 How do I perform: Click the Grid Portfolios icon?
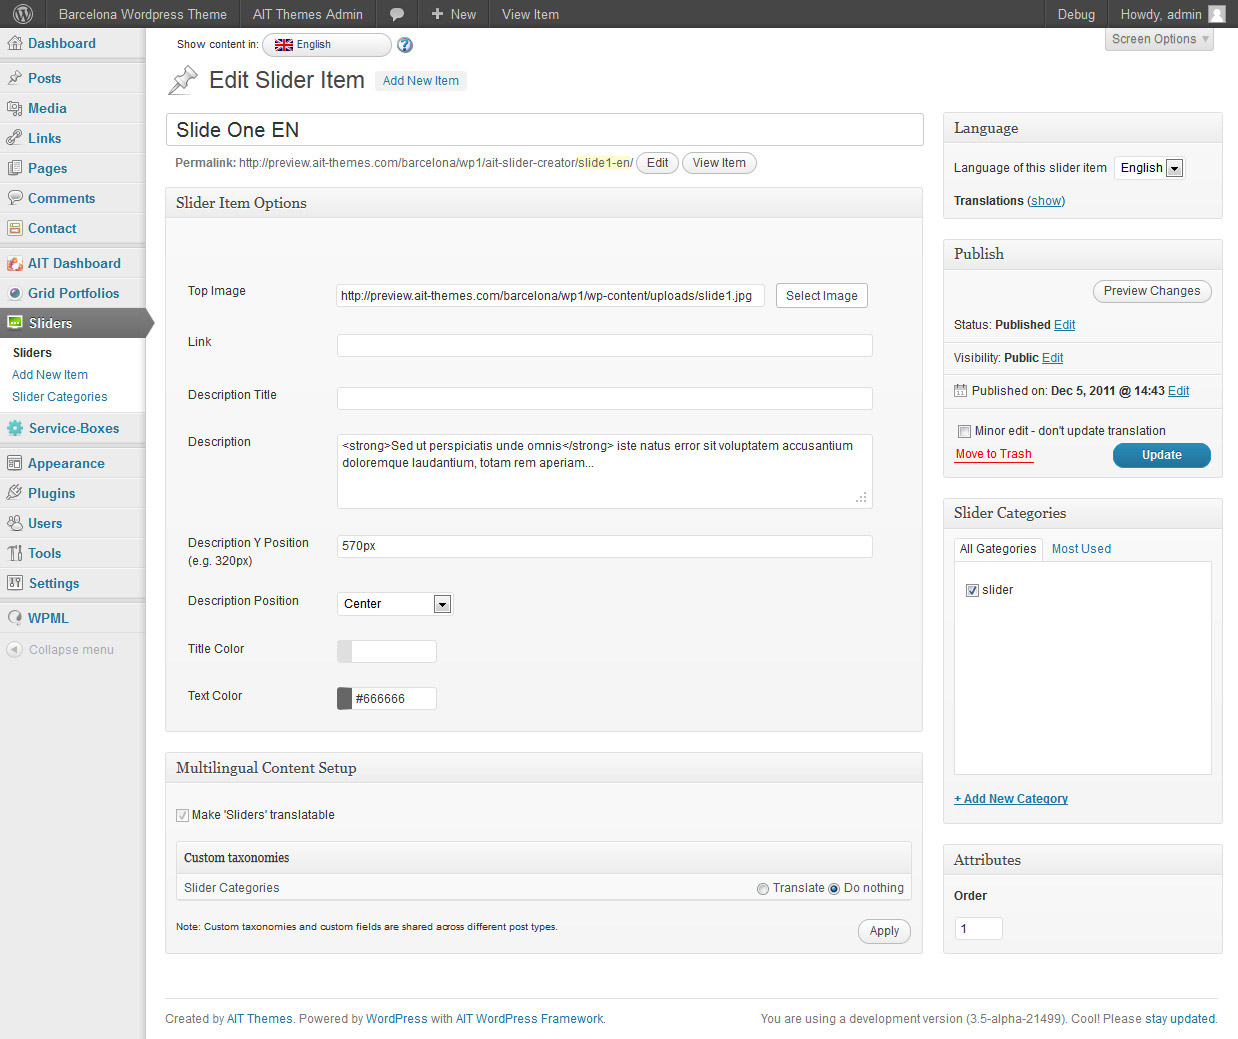[15, 293]
